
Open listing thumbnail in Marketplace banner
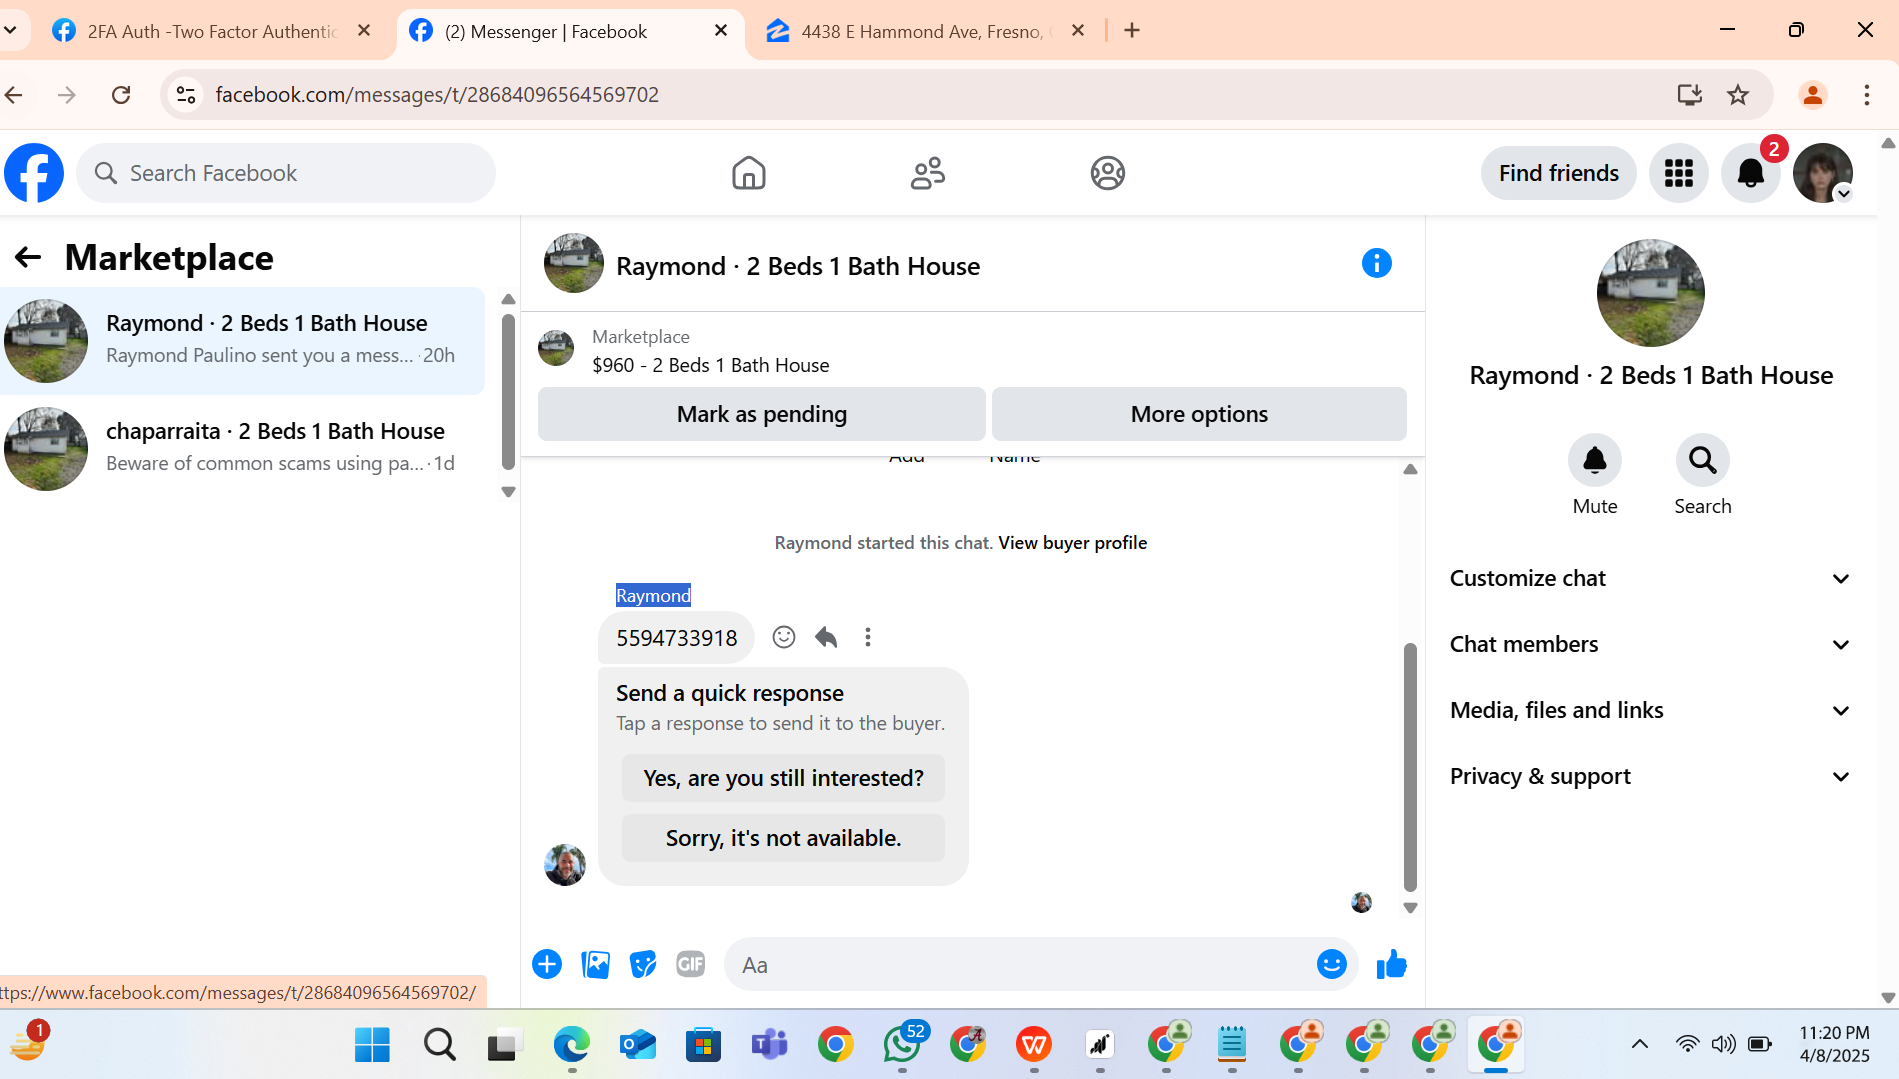click(x=556, y=348)
